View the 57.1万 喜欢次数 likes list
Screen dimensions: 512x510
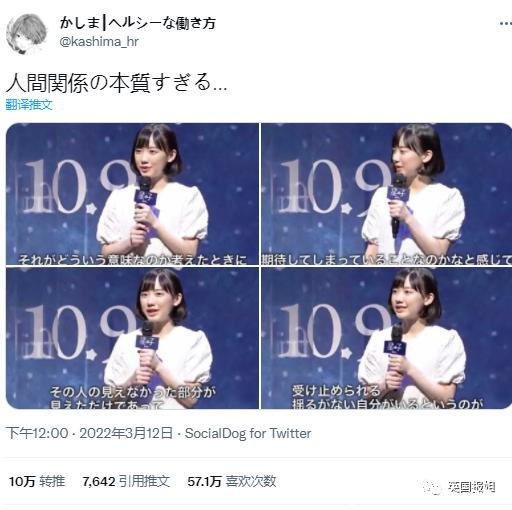232,481
